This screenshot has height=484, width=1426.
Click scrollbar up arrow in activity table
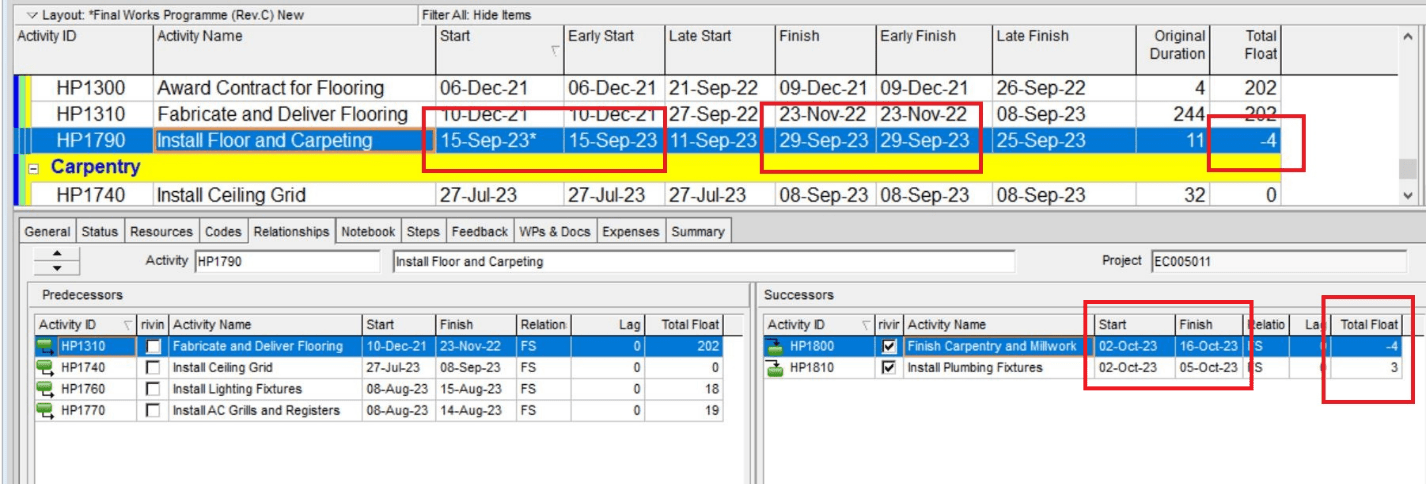pos(1407,35)
